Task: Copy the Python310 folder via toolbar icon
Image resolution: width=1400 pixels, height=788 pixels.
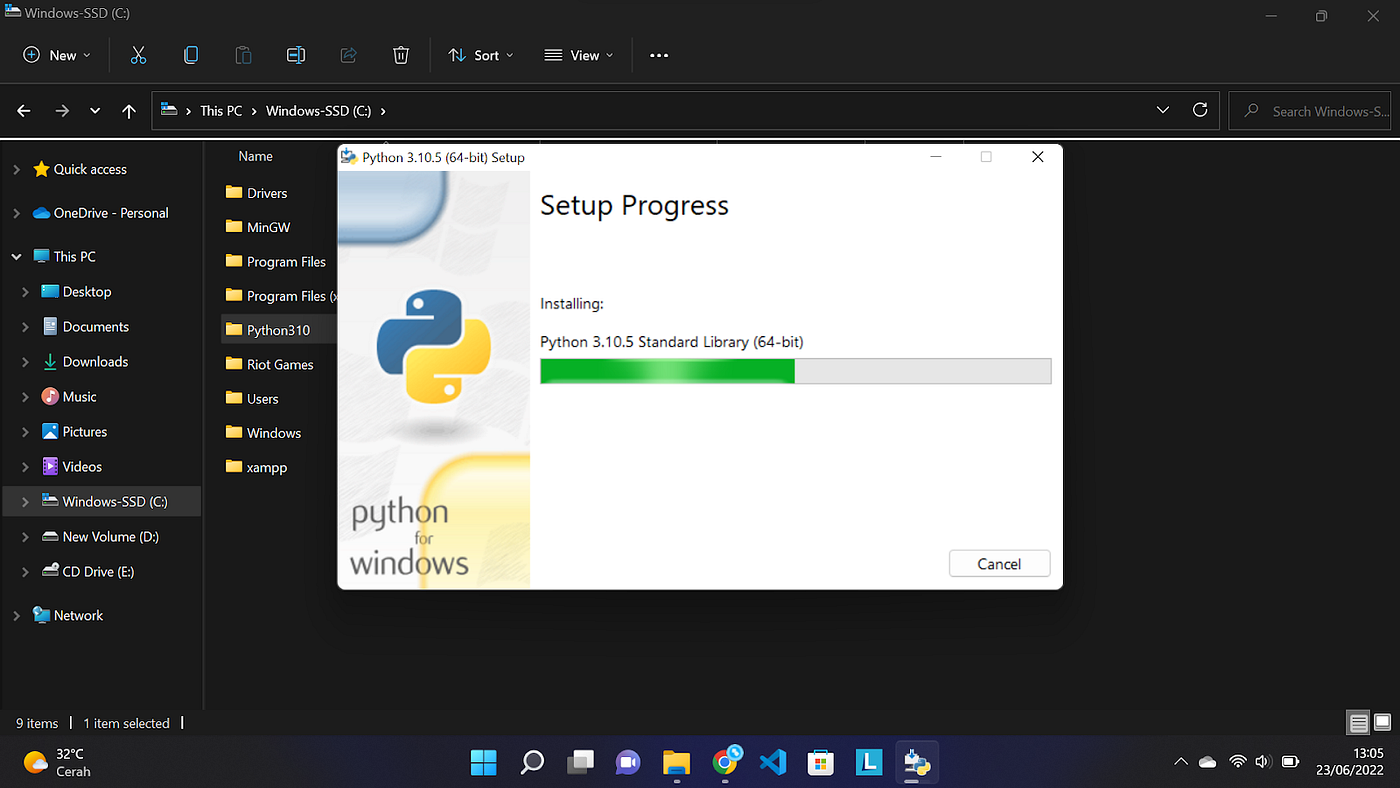Action: [x=191, y=55]
